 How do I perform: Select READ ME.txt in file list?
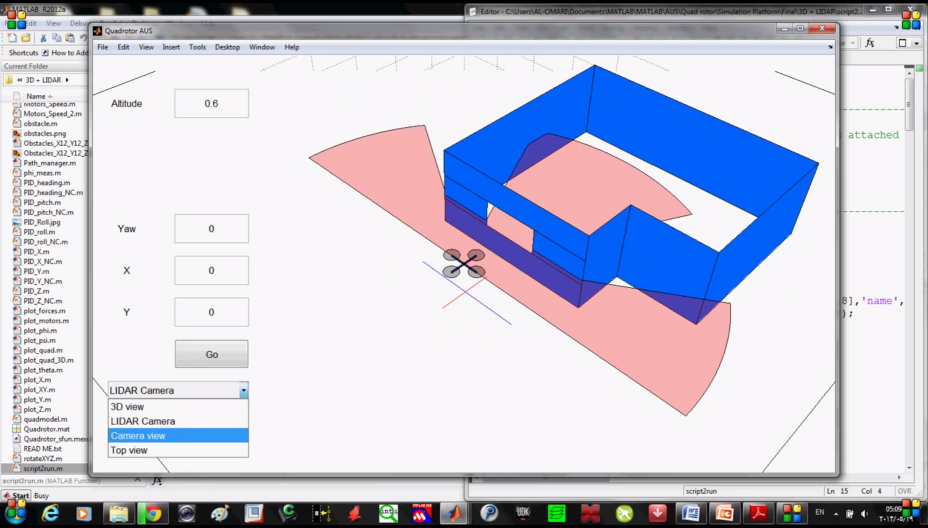[44, 449]
